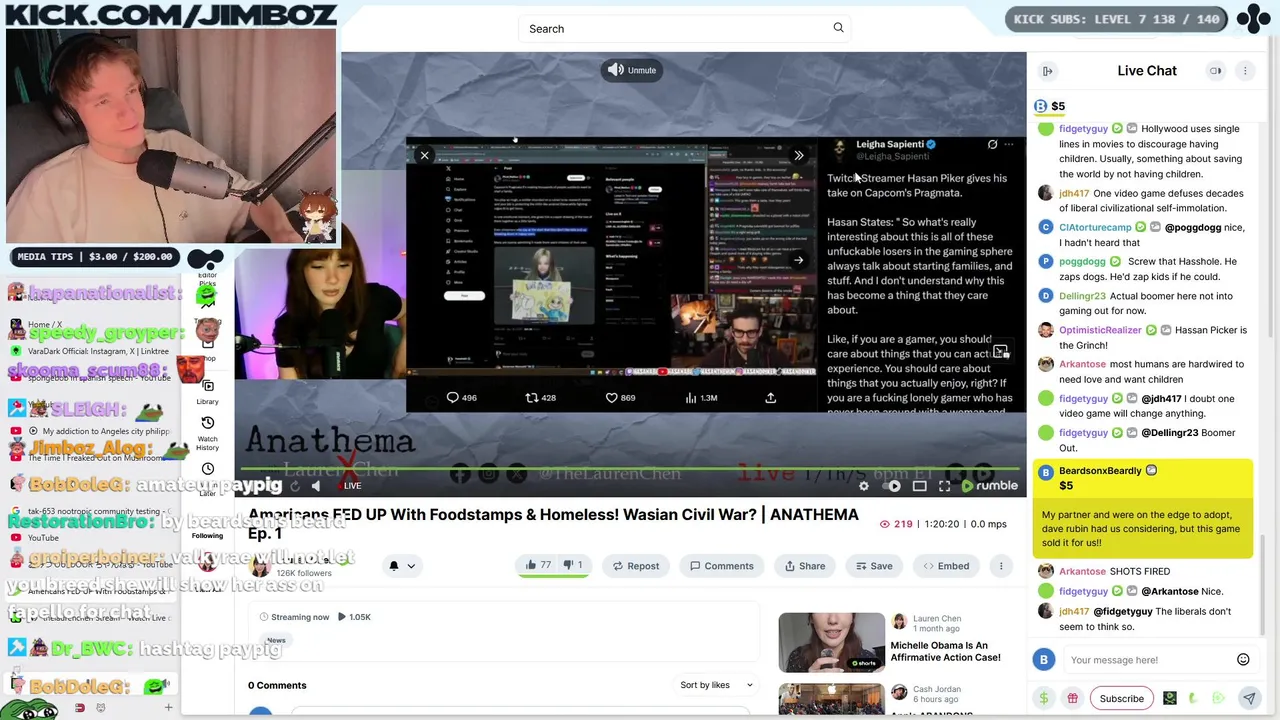The width and height of the screenshot is (1280, 720).
Task: Click the Rumble logo in player
Action: point(989,486)
